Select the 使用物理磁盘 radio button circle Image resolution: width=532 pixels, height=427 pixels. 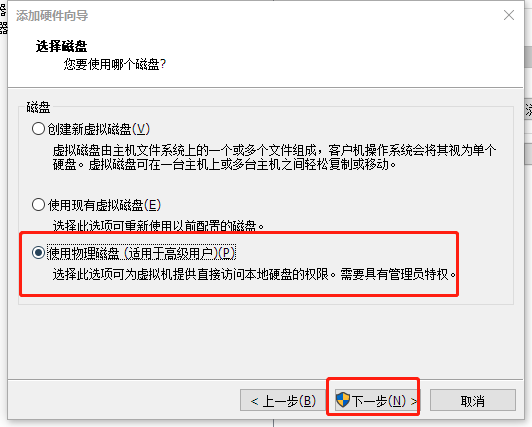(38, 253)
